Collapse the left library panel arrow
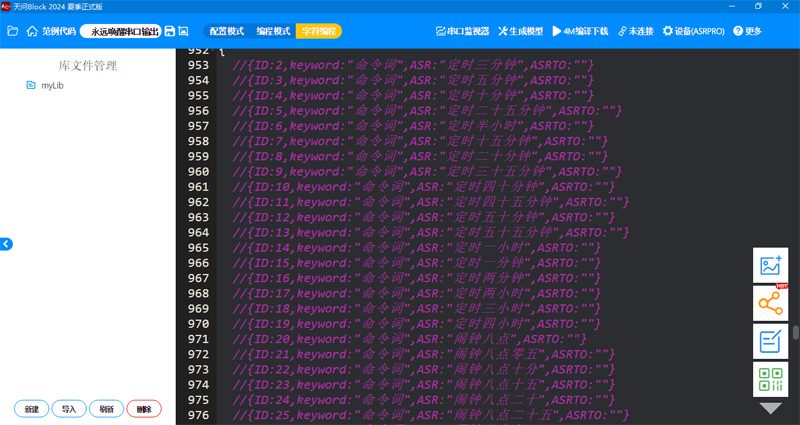This screenshot has height=425, width=800. pyautogui.click(x=6, y=244)
